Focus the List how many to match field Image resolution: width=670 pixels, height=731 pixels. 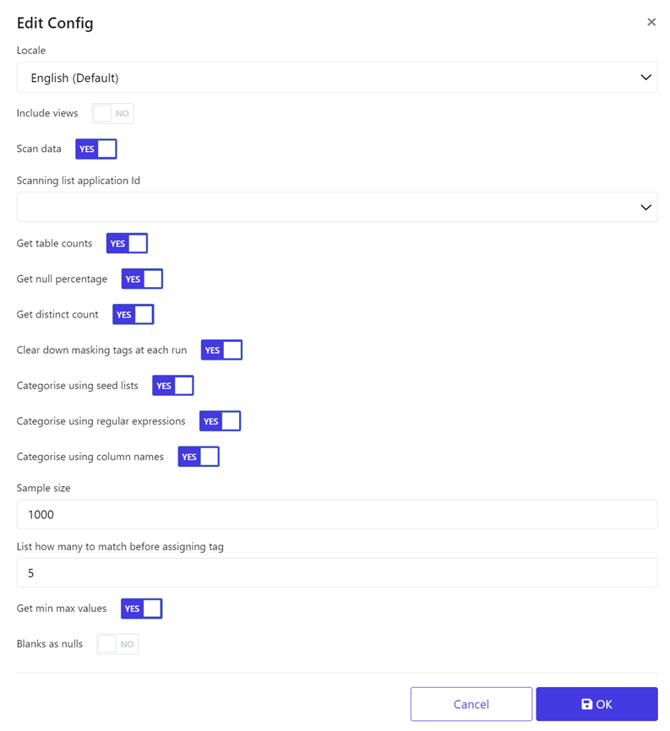coord(337,573)
